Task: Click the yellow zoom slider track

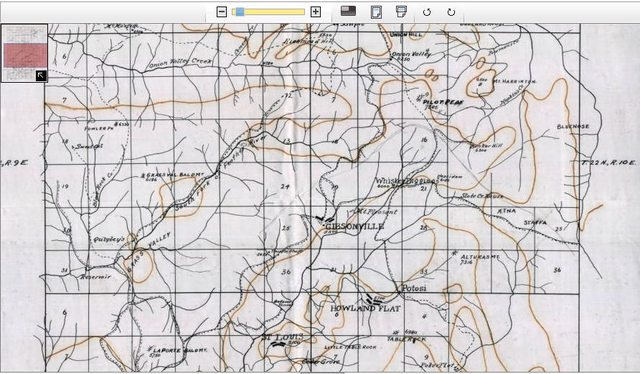Action: pos(268,12)
